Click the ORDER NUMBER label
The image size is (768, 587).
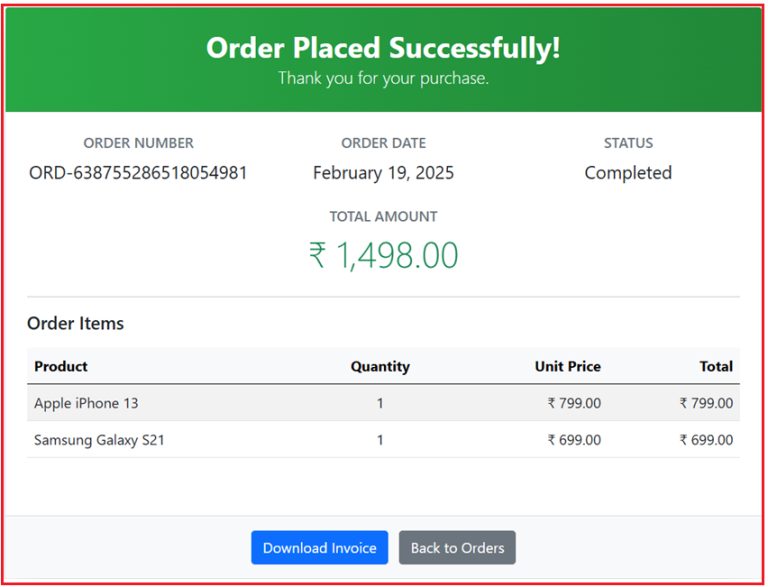point(138,143)
